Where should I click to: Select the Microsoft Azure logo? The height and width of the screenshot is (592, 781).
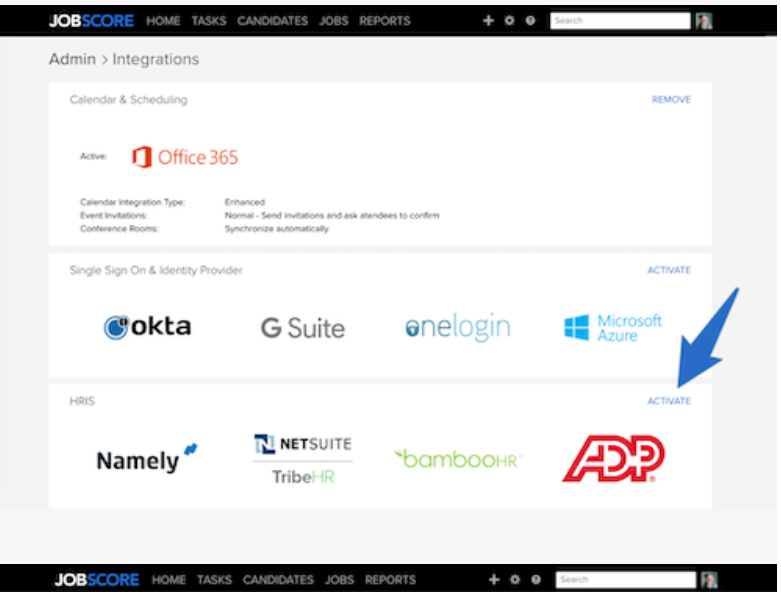click(x=613, y=328)
